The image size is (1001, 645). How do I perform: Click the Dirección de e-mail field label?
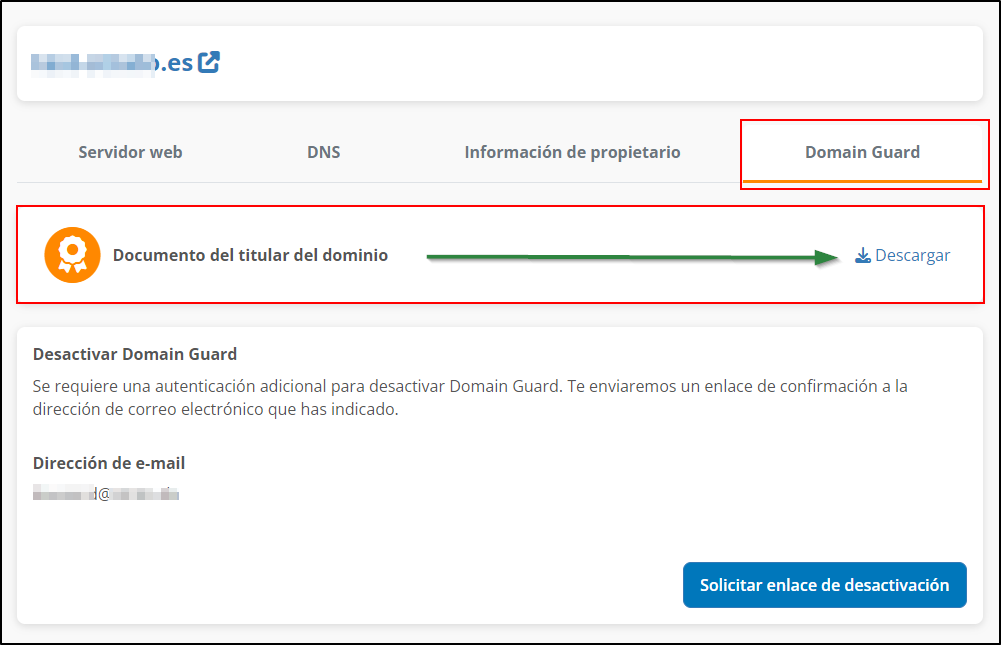109,463
